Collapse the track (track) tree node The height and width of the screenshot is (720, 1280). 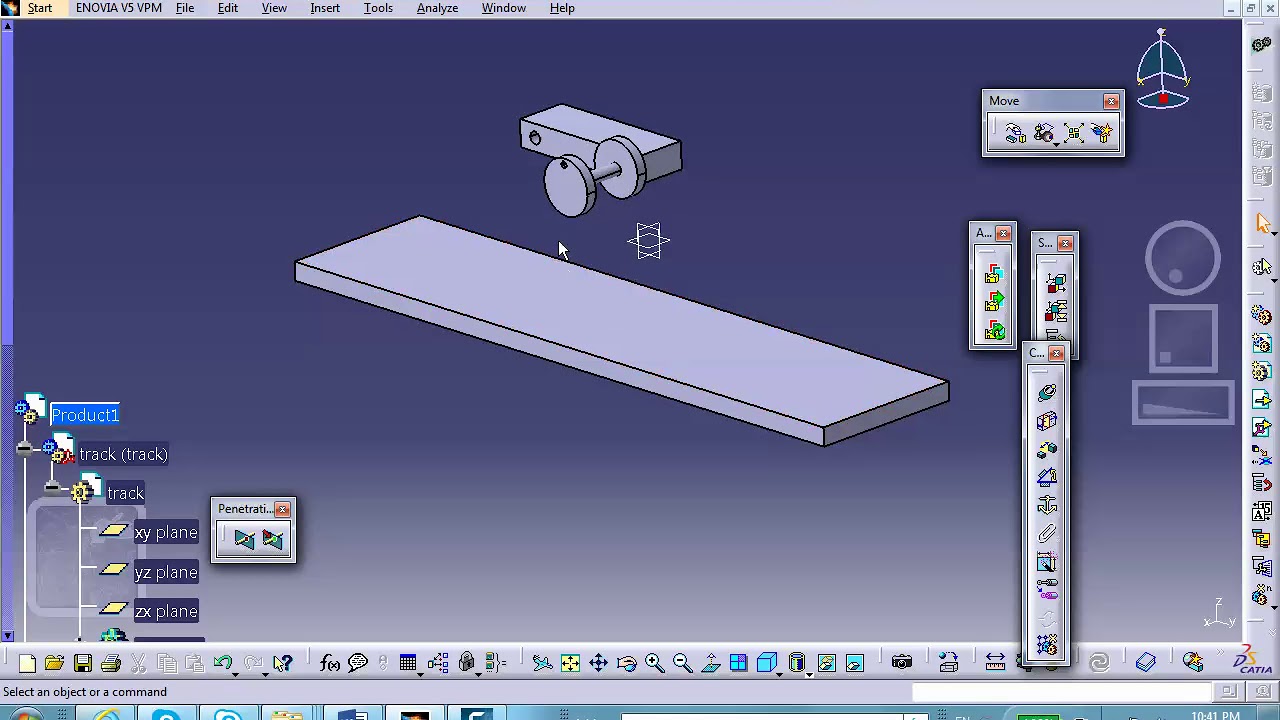(24, 451)
